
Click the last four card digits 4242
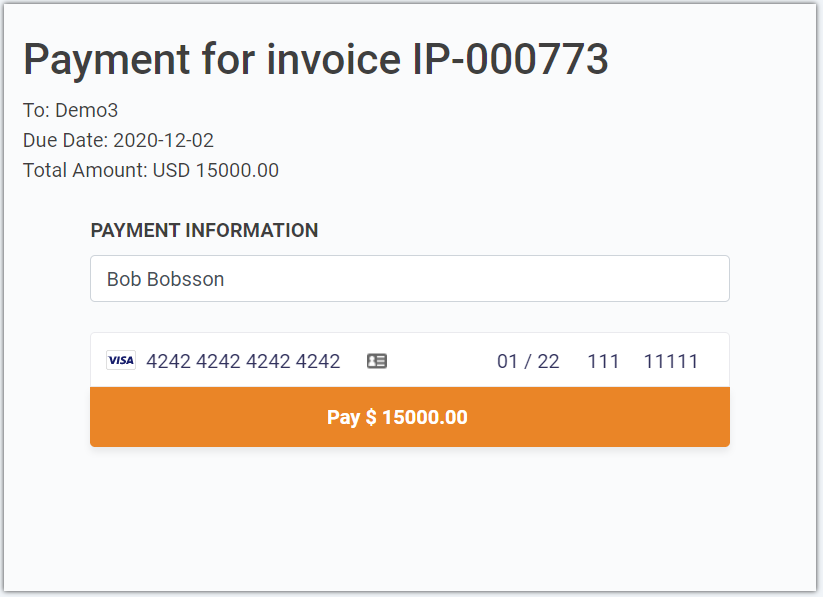318,361
